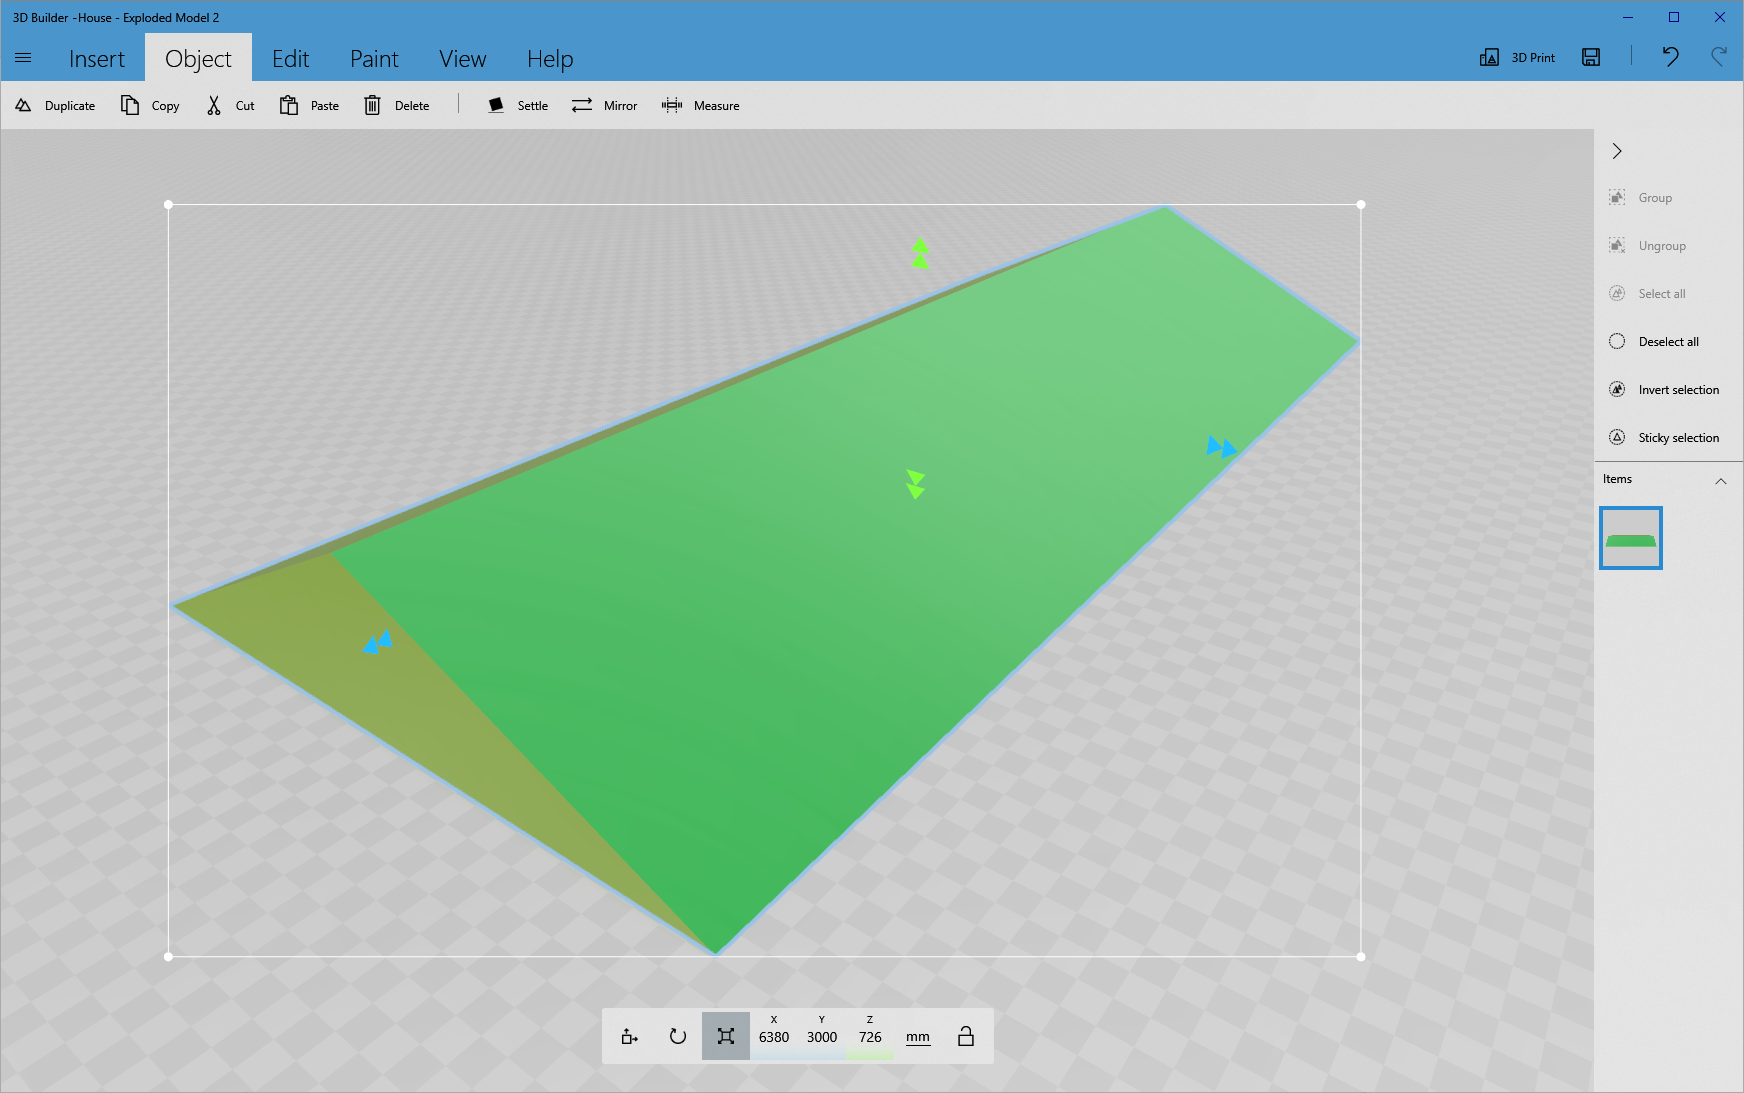Screen dimensions: 1744x1093
Task: Change the mm units setting
Action: coord(918,1037)
